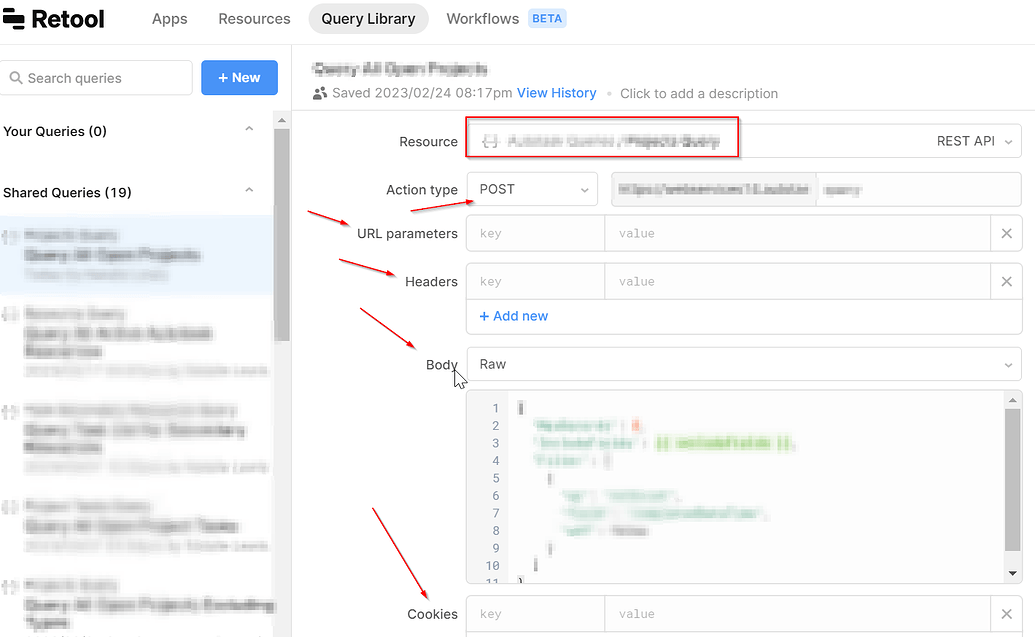Viewport: 1035px width, 637px height.
Task: Click the URL parameters key field
Action: (535, 233)
